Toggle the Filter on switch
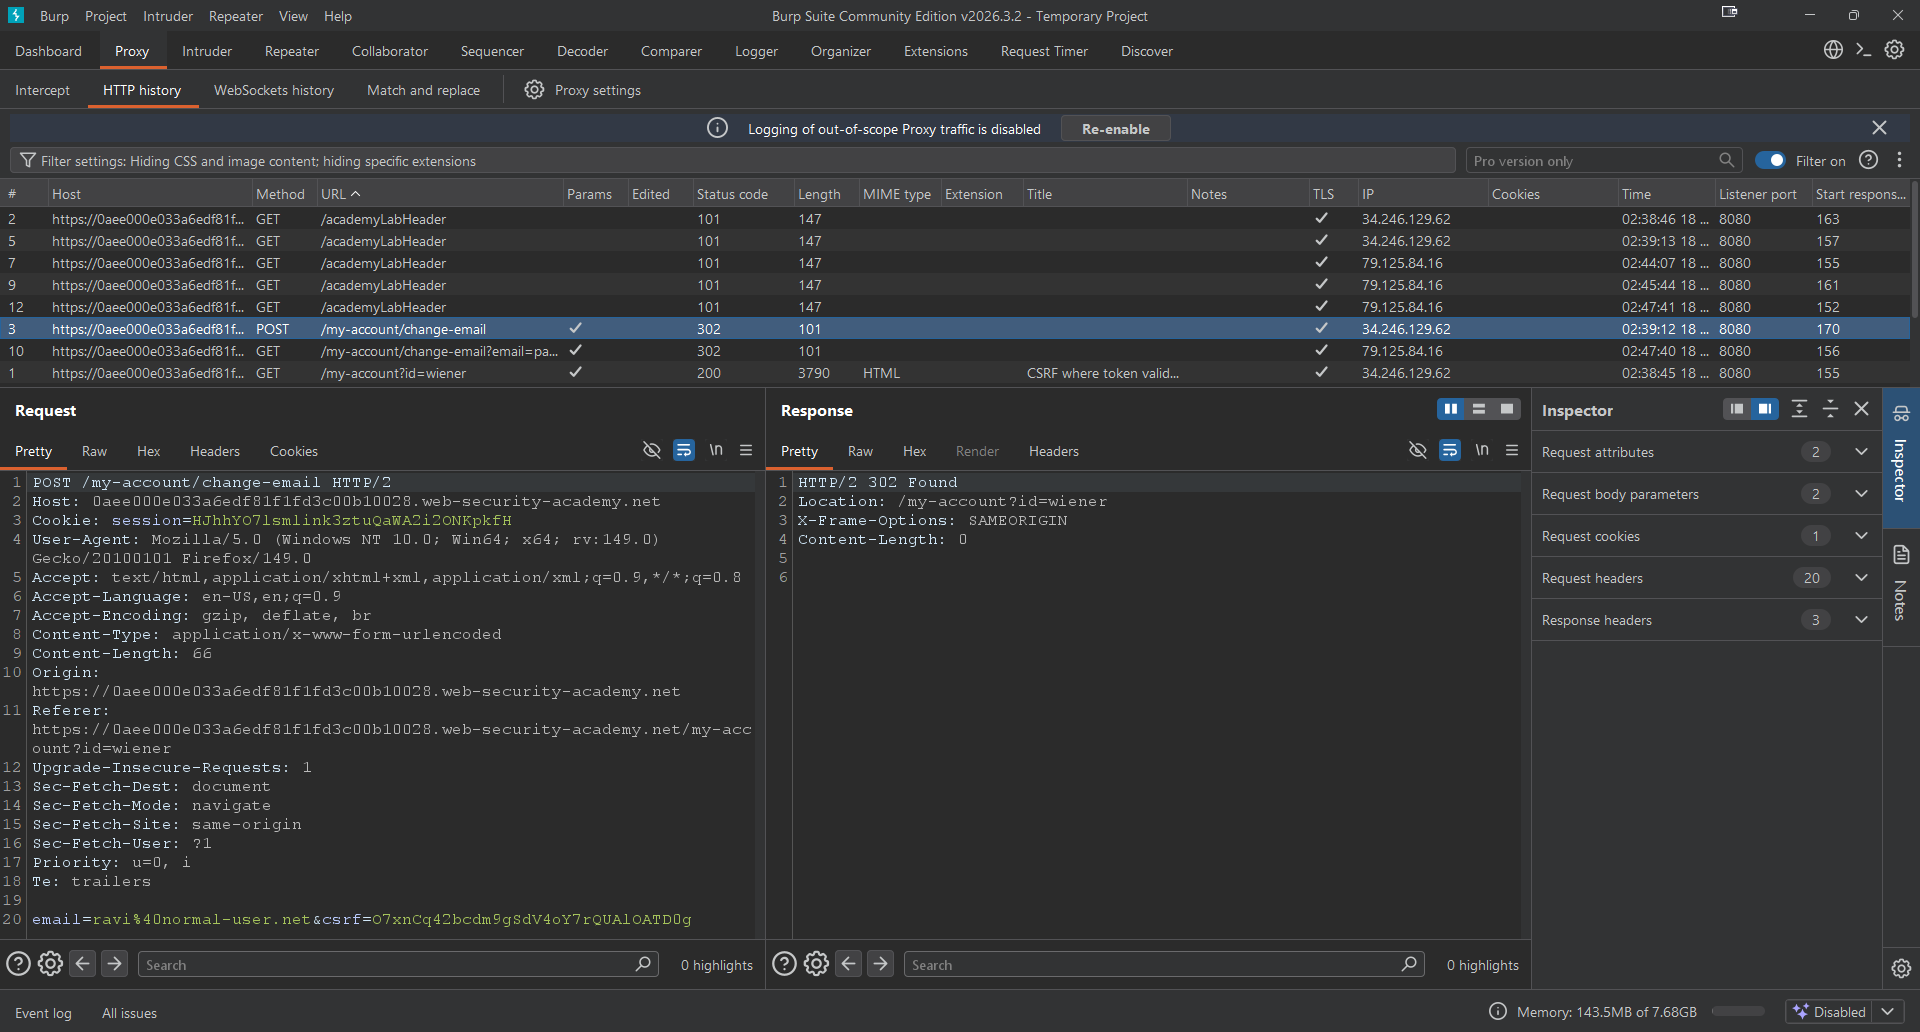The width and height of the screenshot is (1920, 1032). point(1770,160)
